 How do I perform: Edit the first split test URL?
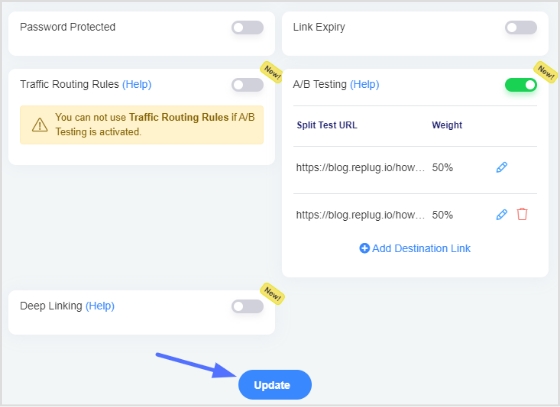pos(501,167)
